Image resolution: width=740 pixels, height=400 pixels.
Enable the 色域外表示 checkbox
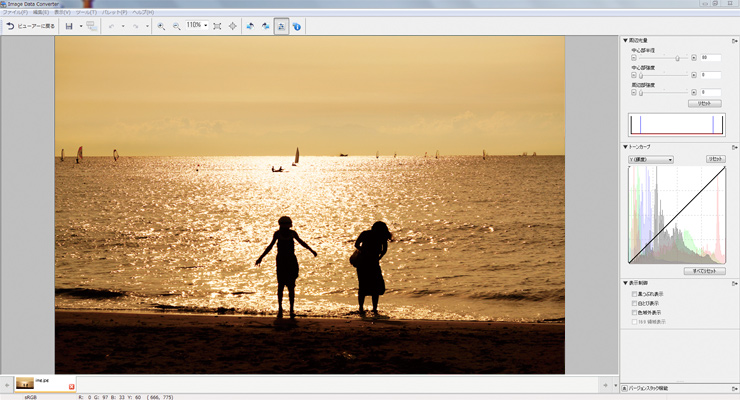click(633, 312)
